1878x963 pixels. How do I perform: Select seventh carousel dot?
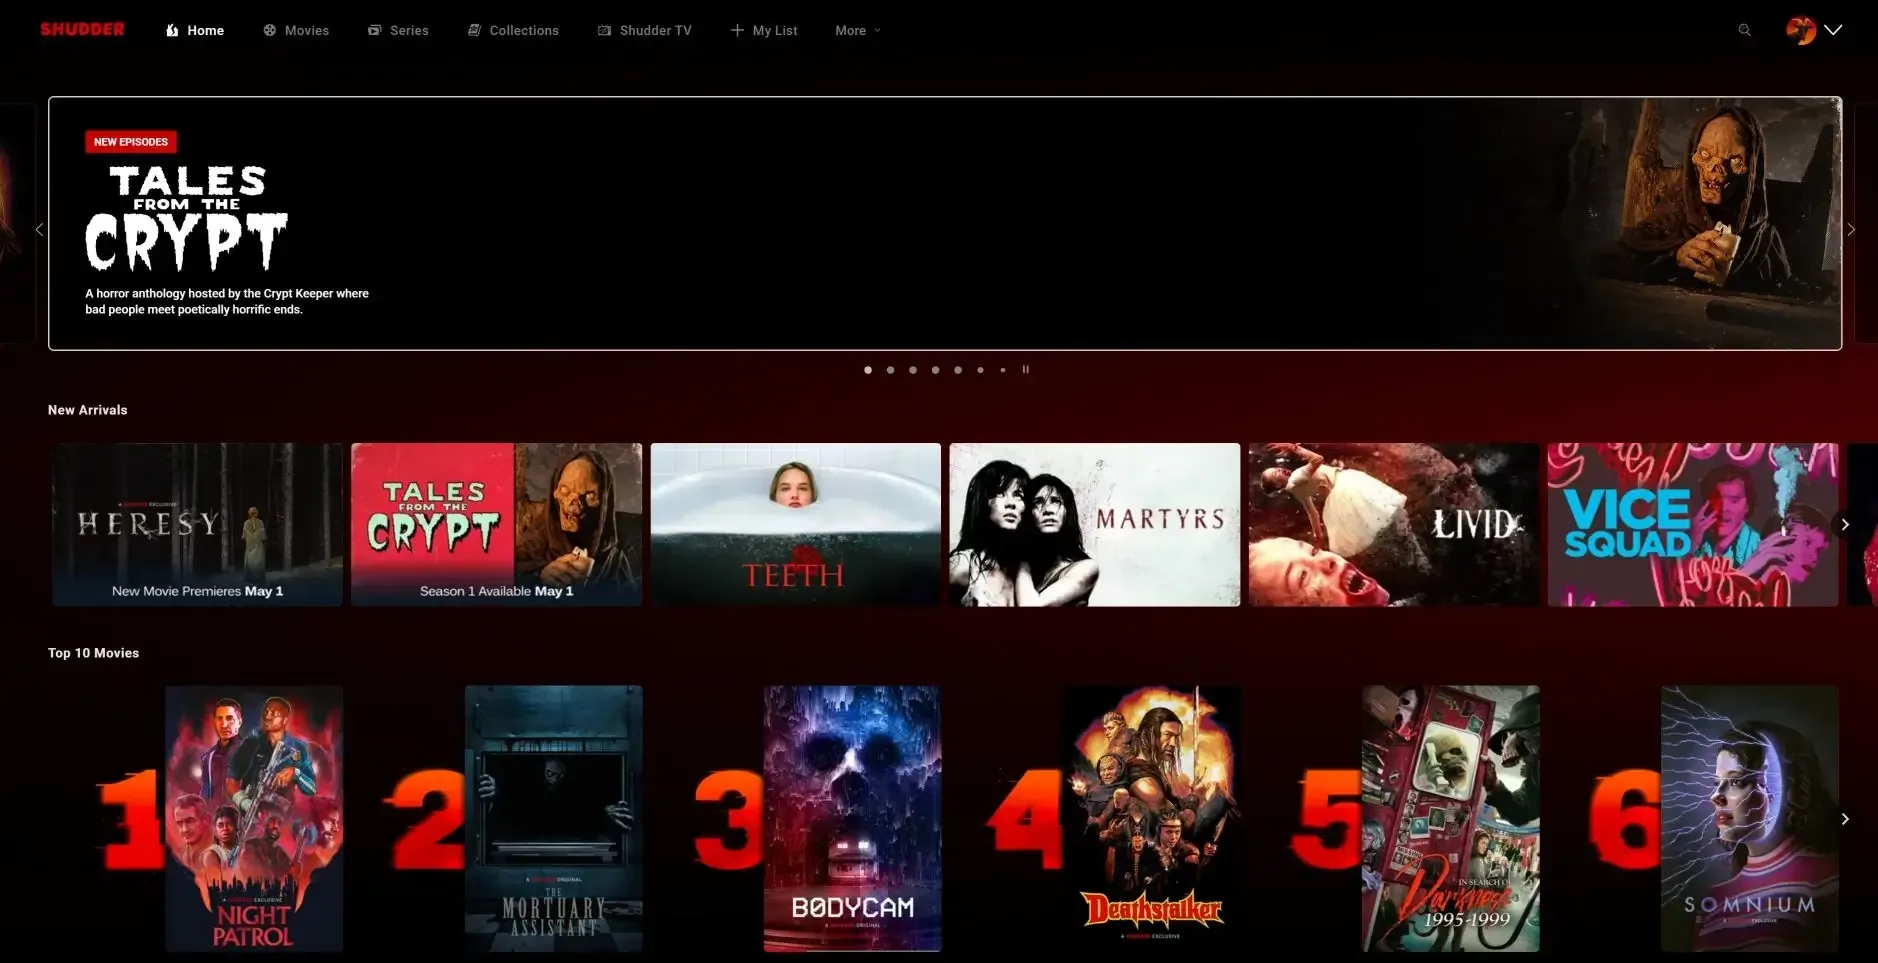click(x=1003, y=370)
